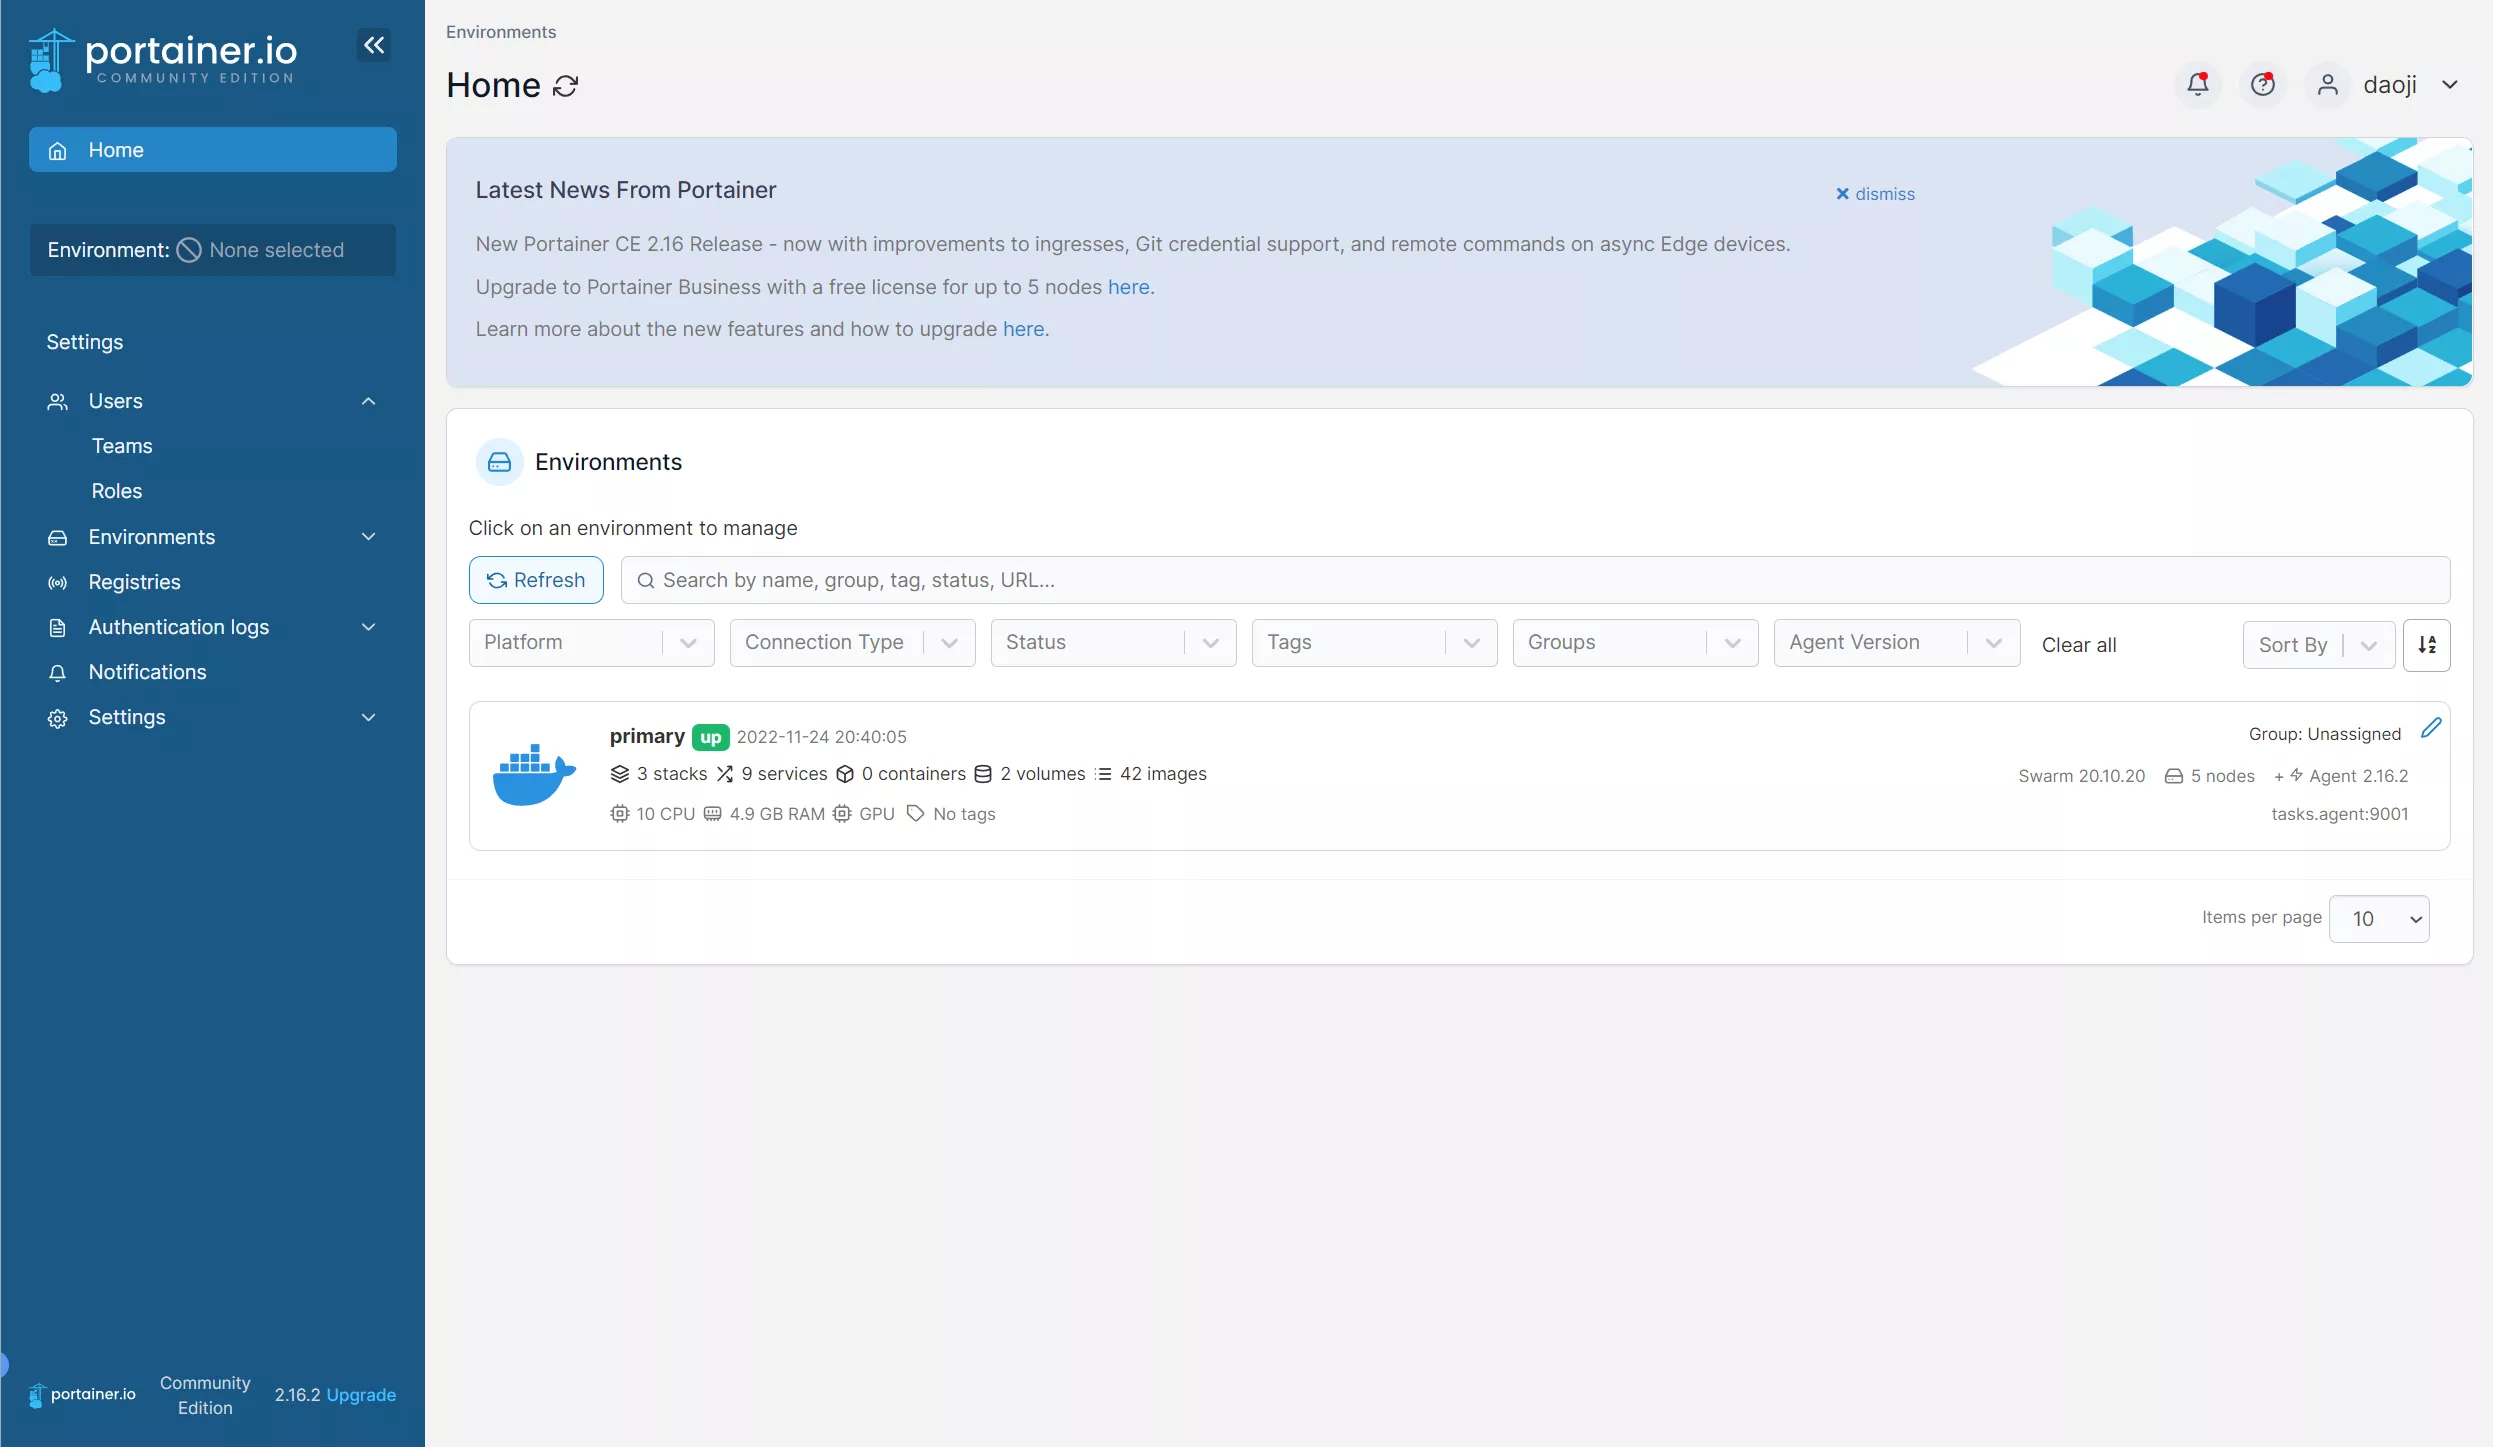Click the user avatar icon beside daoji
Screen dimensions: 2493x1447
(2328, 84)
